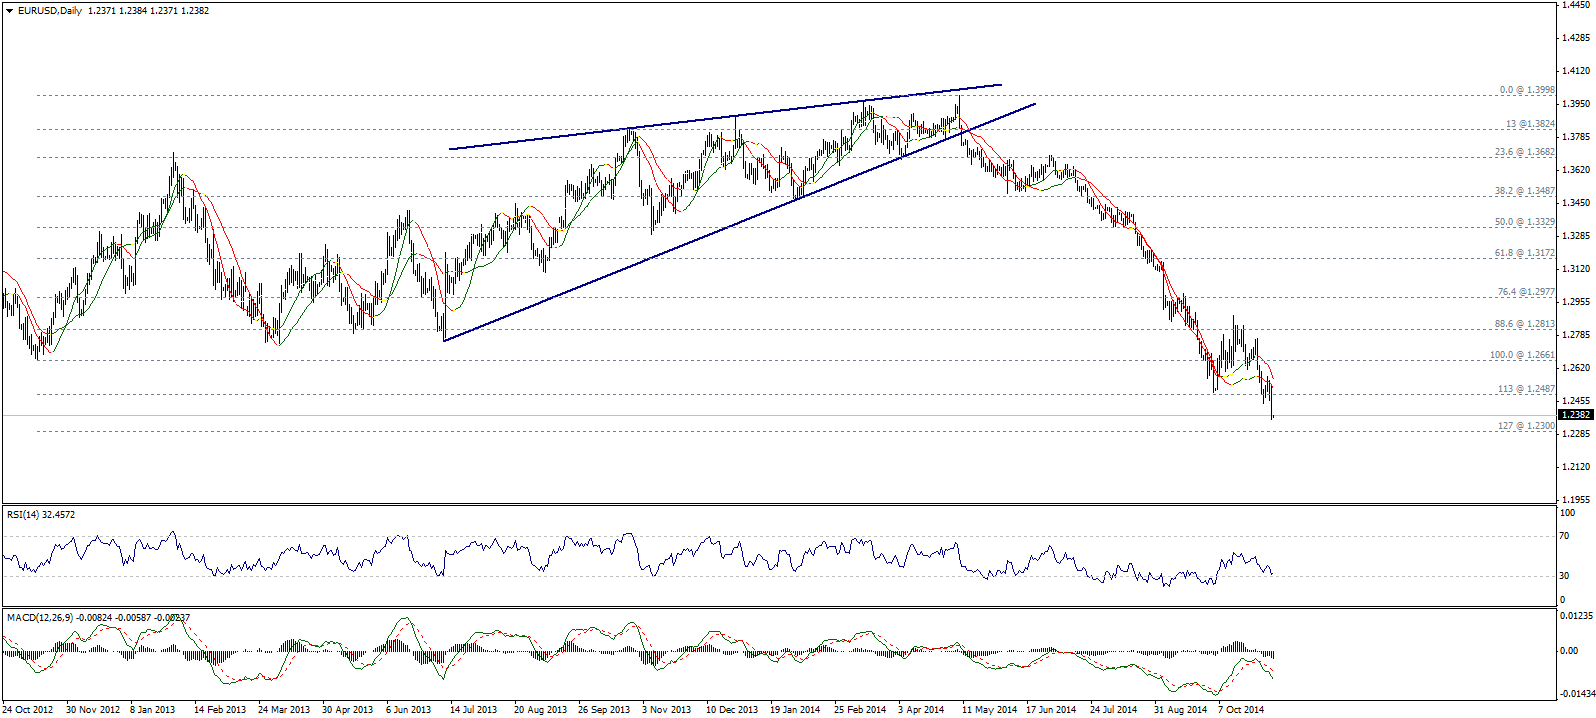
Task: Click the RSI(14) 32.4572 indicator label
Action: click(41, 514)
